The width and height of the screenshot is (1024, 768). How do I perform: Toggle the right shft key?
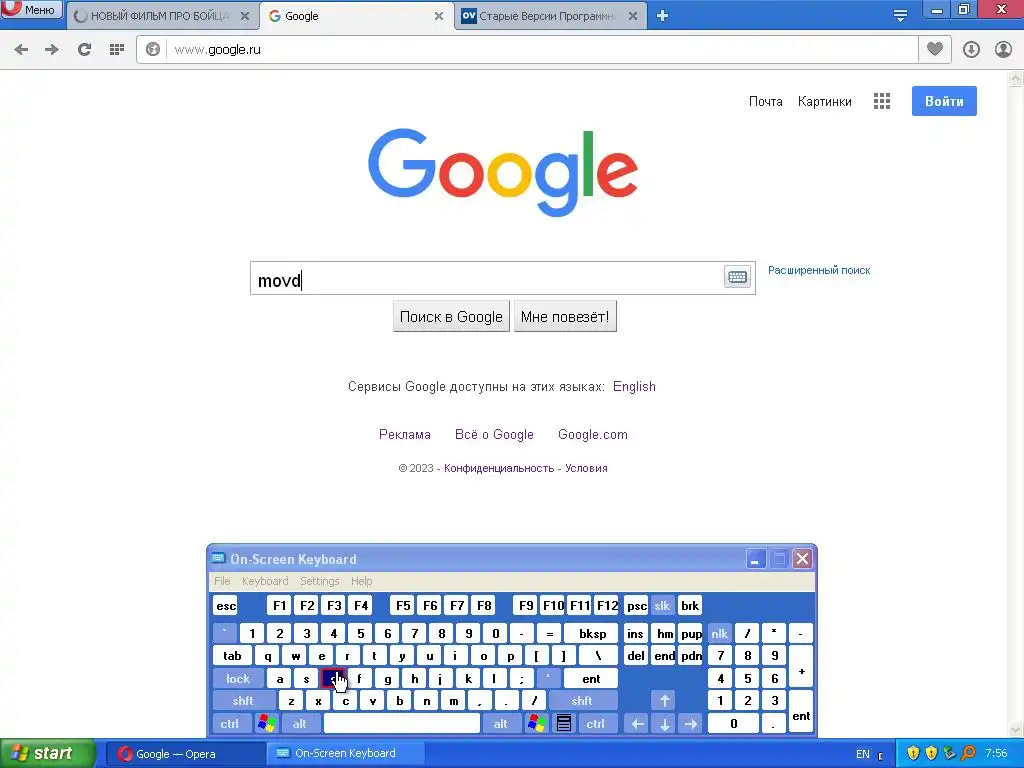[582, 701]
